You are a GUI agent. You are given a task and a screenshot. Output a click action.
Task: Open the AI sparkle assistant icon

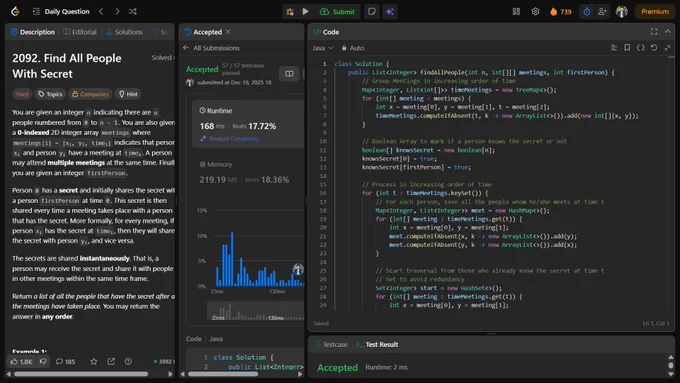click(390, 12)
